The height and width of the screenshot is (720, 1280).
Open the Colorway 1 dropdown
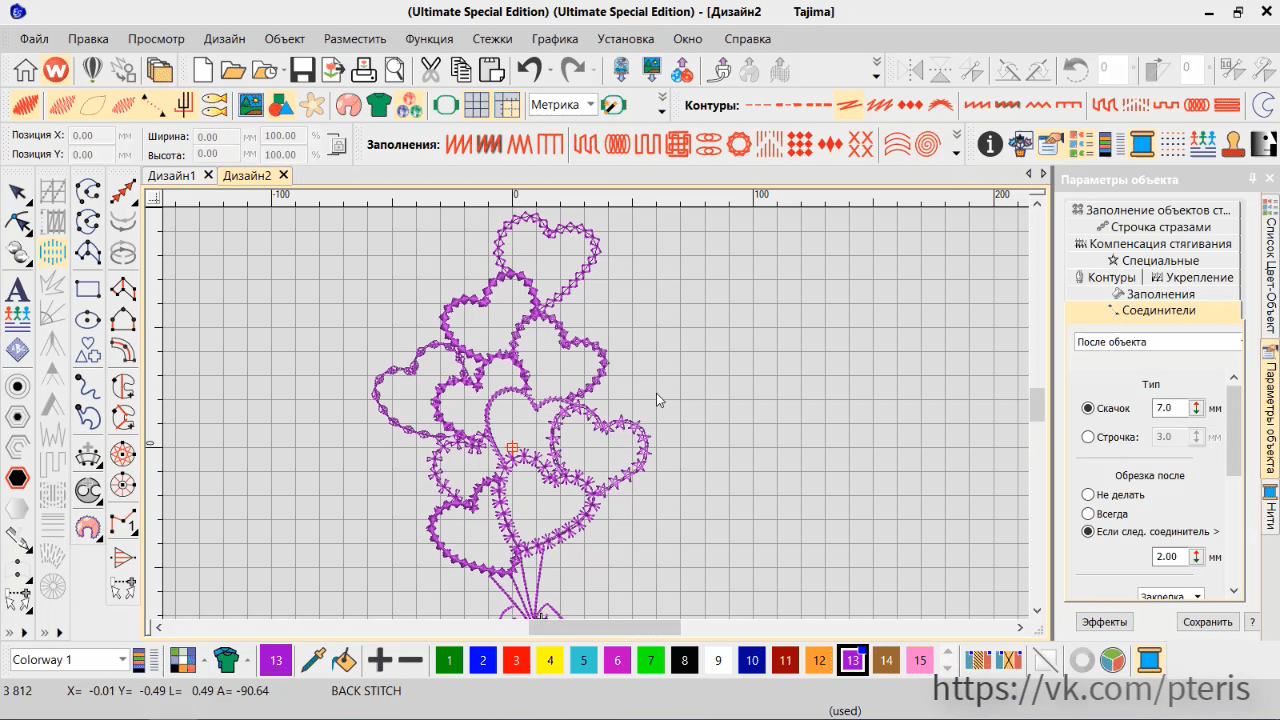69,660
